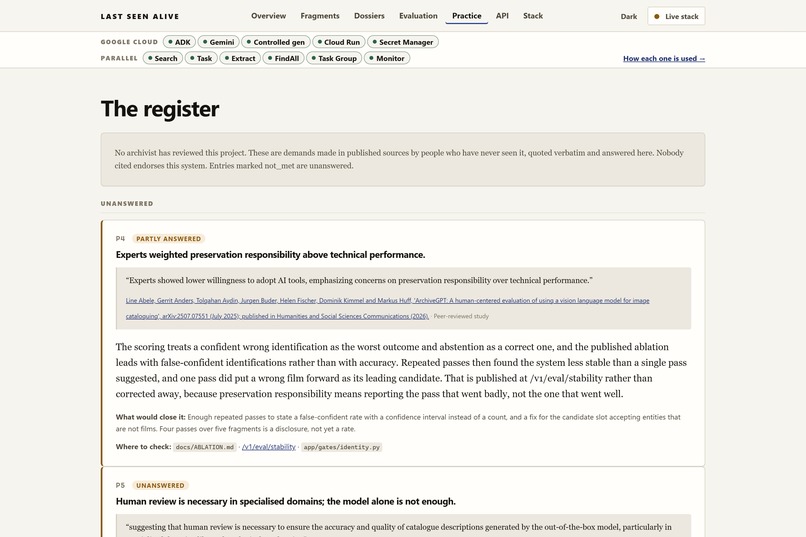Click the PARALLEL row label
This screenshot has width=806, height=537.
point(119,59)
